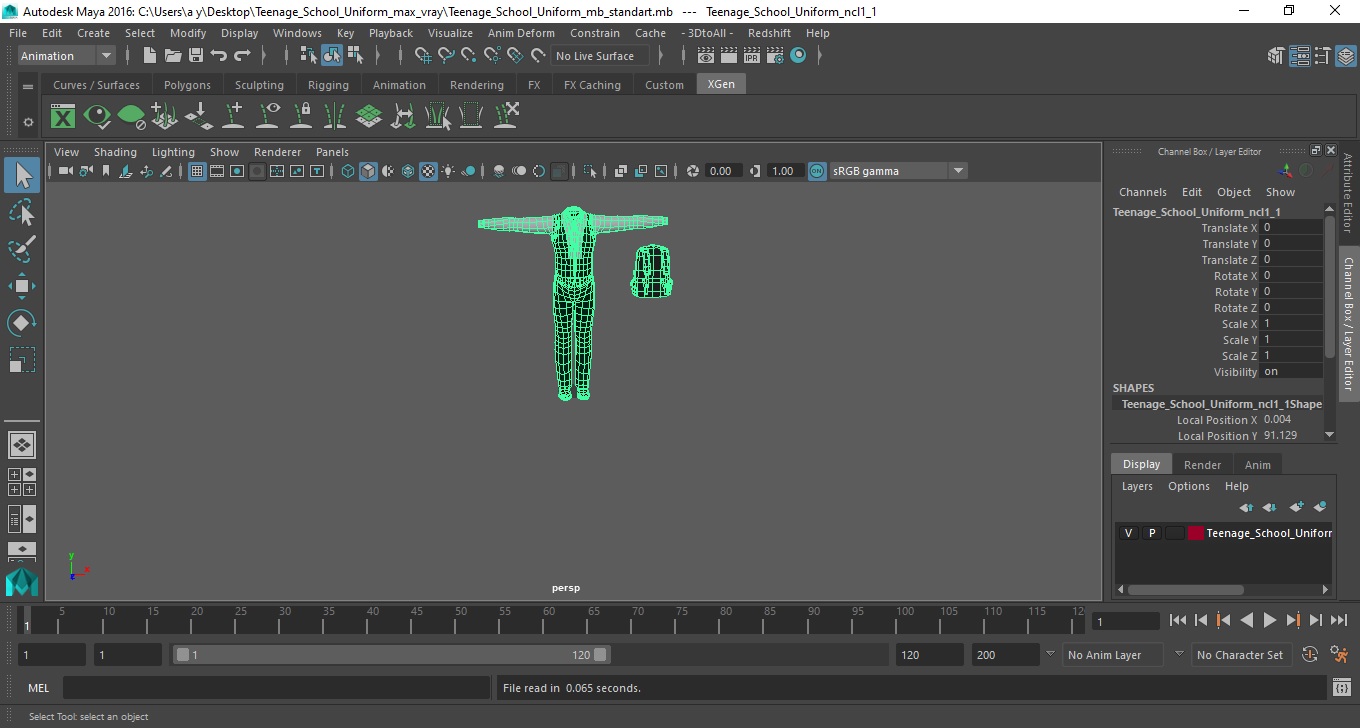Viewport: 1360px width, 728px height.
Task: Click the time range slider bar
Action: click(x=390, y=655)
